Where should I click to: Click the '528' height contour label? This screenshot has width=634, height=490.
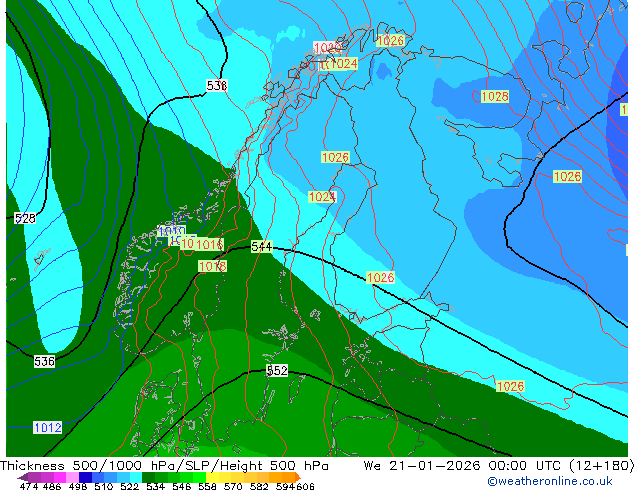pos(25,219)
